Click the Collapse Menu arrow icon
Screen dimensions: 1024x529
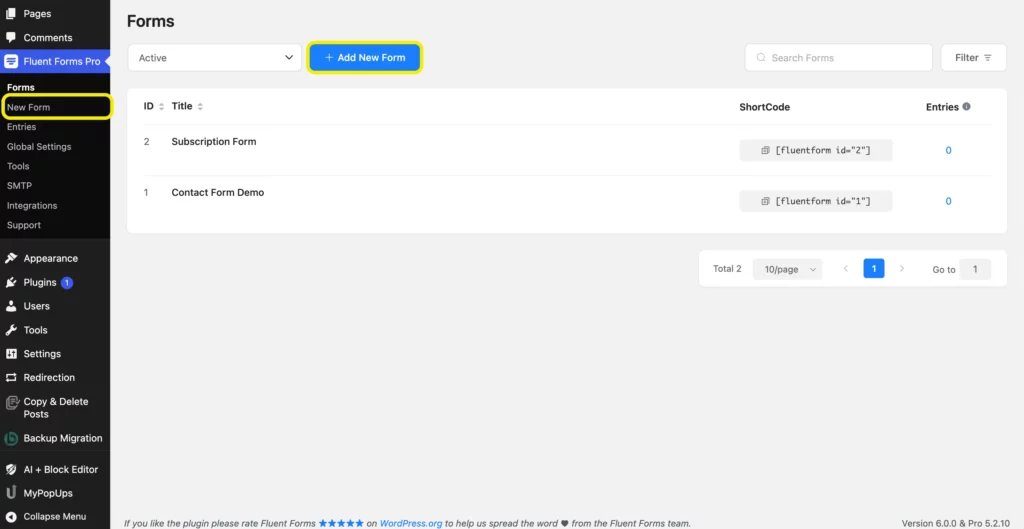tap(11, 517)
